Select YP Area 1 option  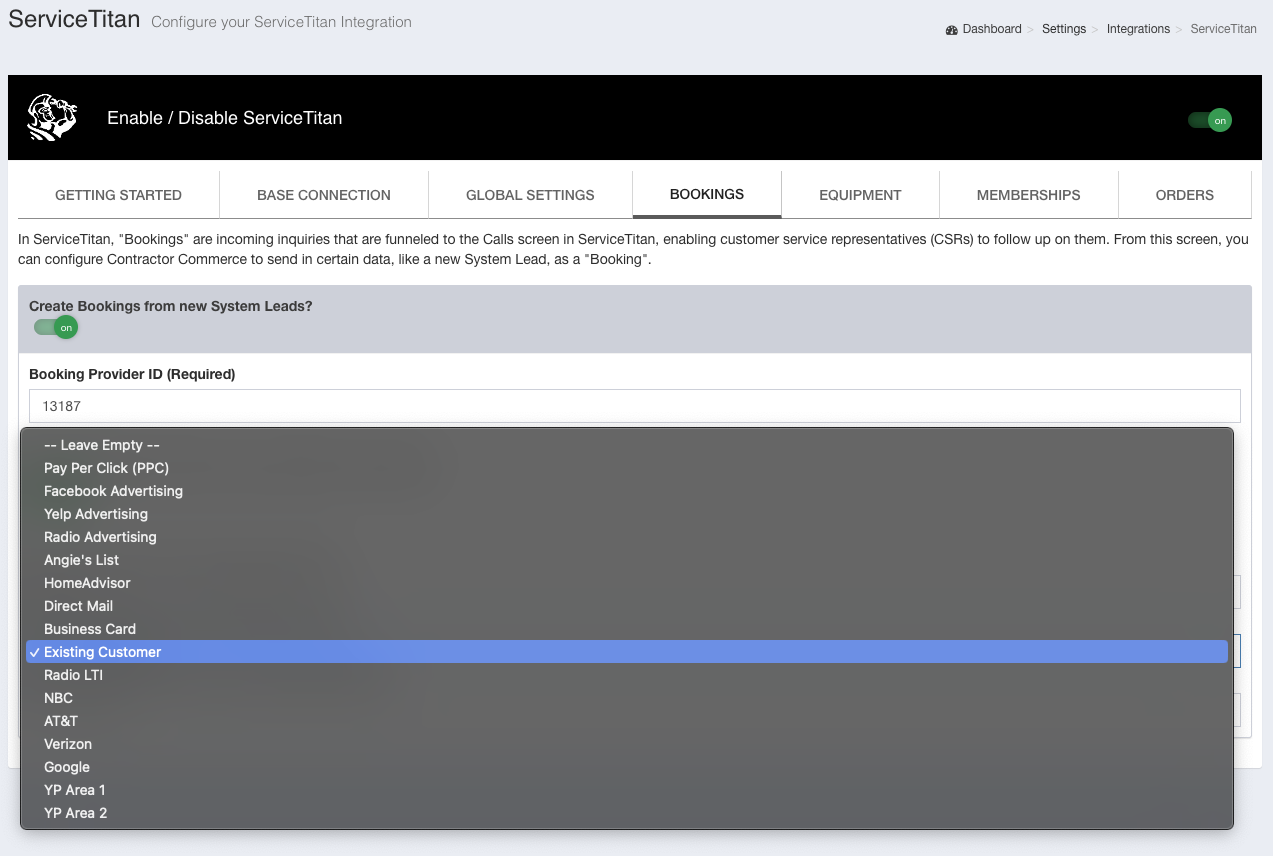[627, 790]
